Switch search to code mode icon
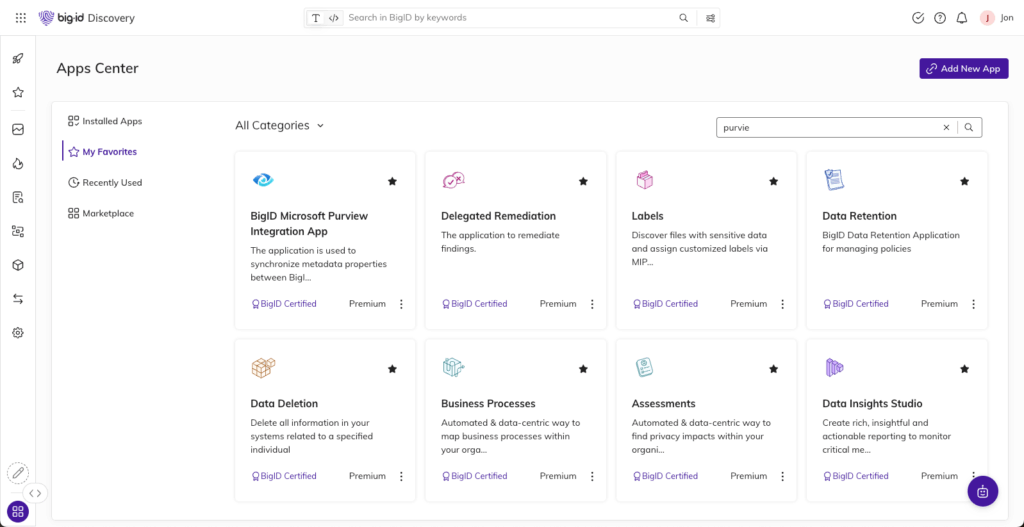The image size is (1024, 527). [x=333, y=18]
